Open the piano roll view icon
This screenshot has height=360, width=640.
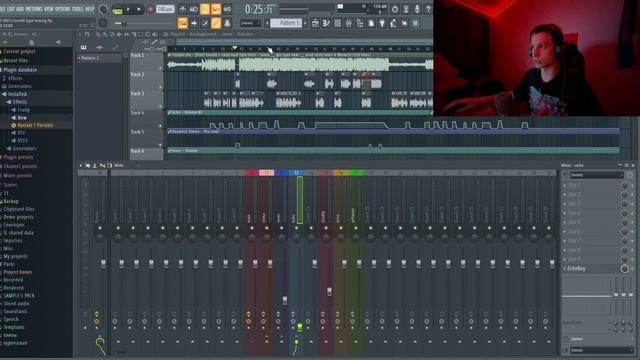pos(326,23)
